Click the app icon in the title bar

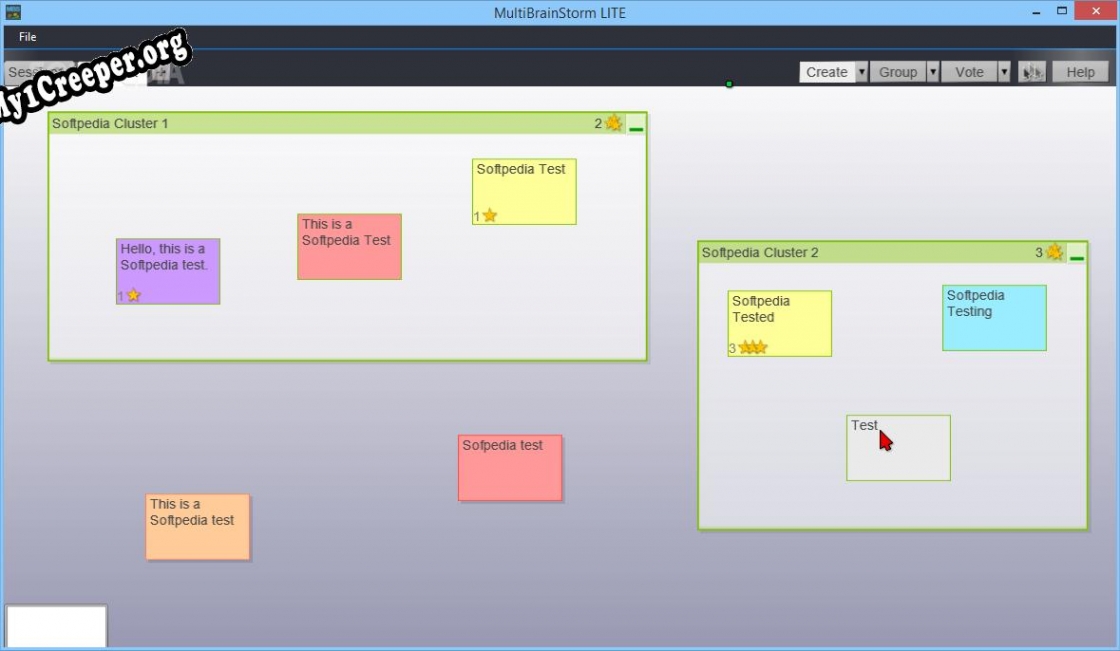13,12
